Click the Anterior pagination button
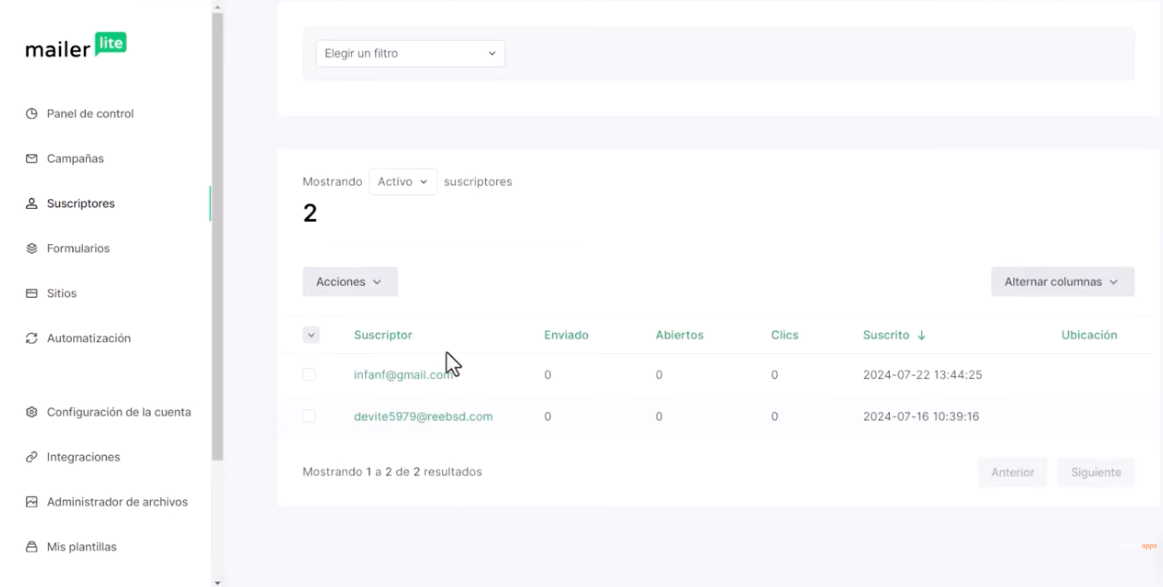1163x587 pixels. pos(1012,472)
